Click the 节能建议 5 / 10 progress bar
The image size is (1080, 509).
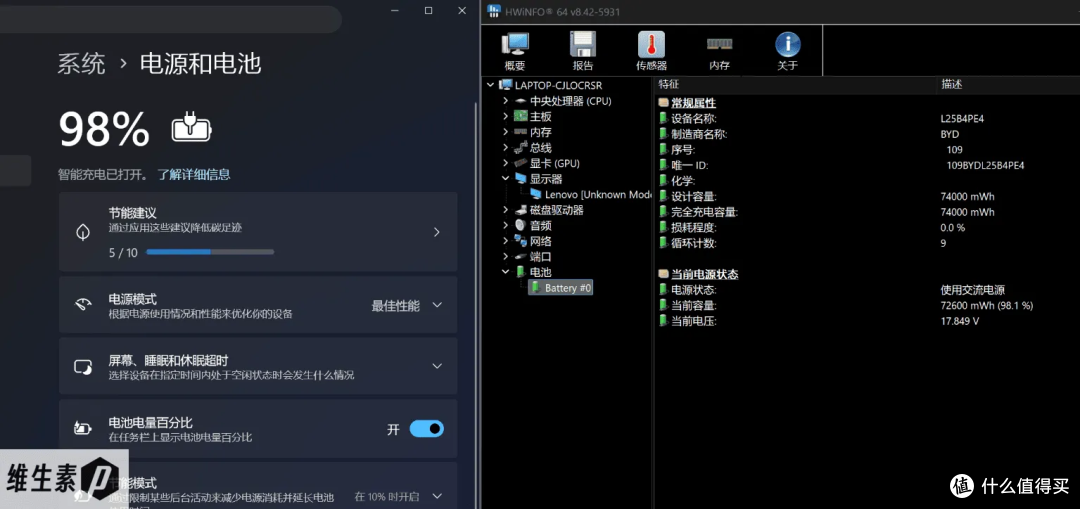[x=210, y=252]
